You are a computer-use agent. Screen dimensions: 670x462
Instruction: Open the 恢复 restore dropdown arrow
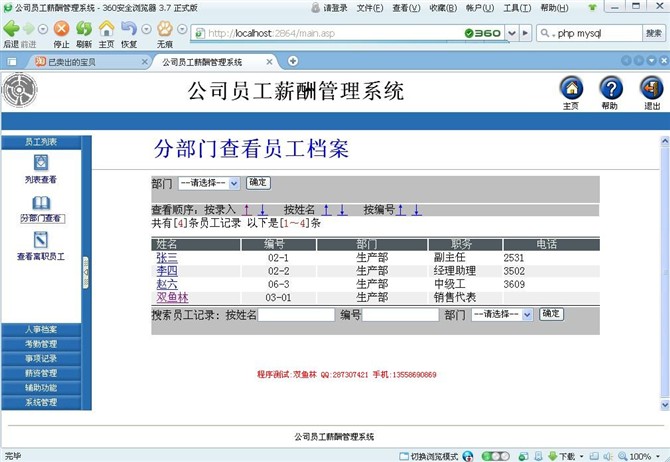tap(146, 29)
